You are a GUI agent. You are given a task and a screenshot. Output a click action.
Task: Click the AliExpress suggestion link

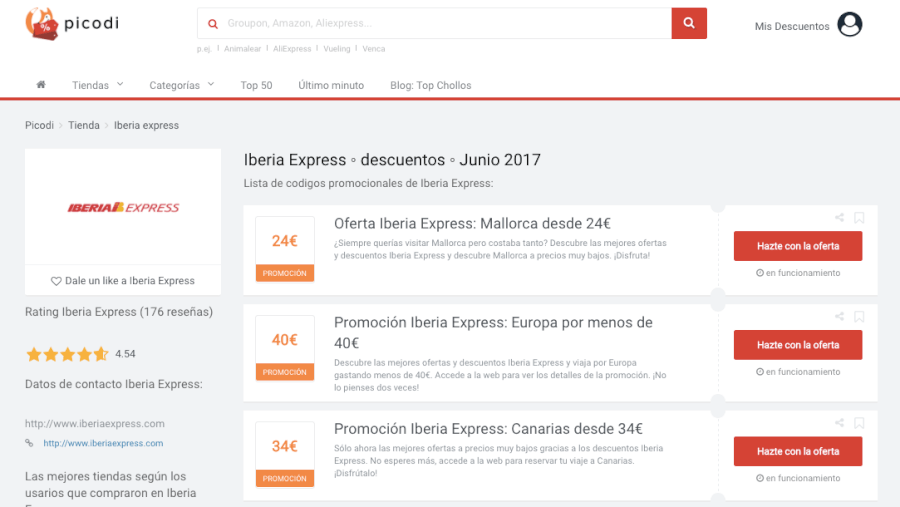(292, 49)
